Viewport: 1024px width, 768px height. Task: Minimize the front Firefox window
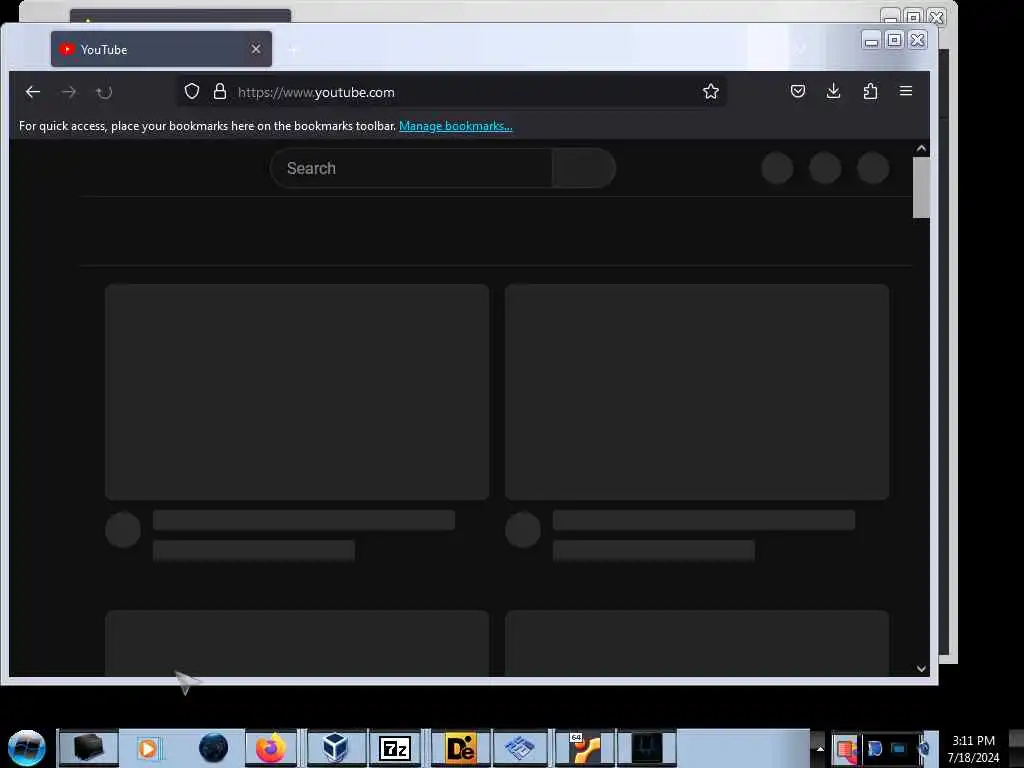click(x=871, y=40)
